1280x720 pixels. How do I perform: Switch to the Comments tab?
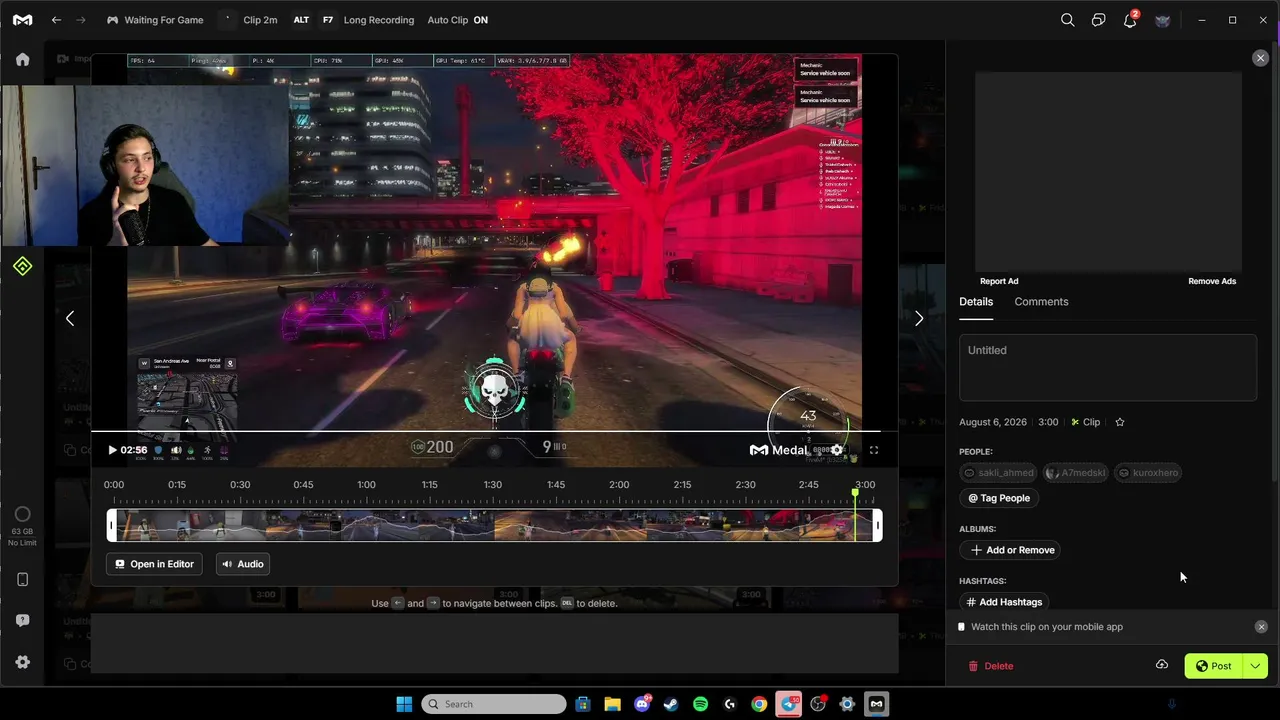1041,302
